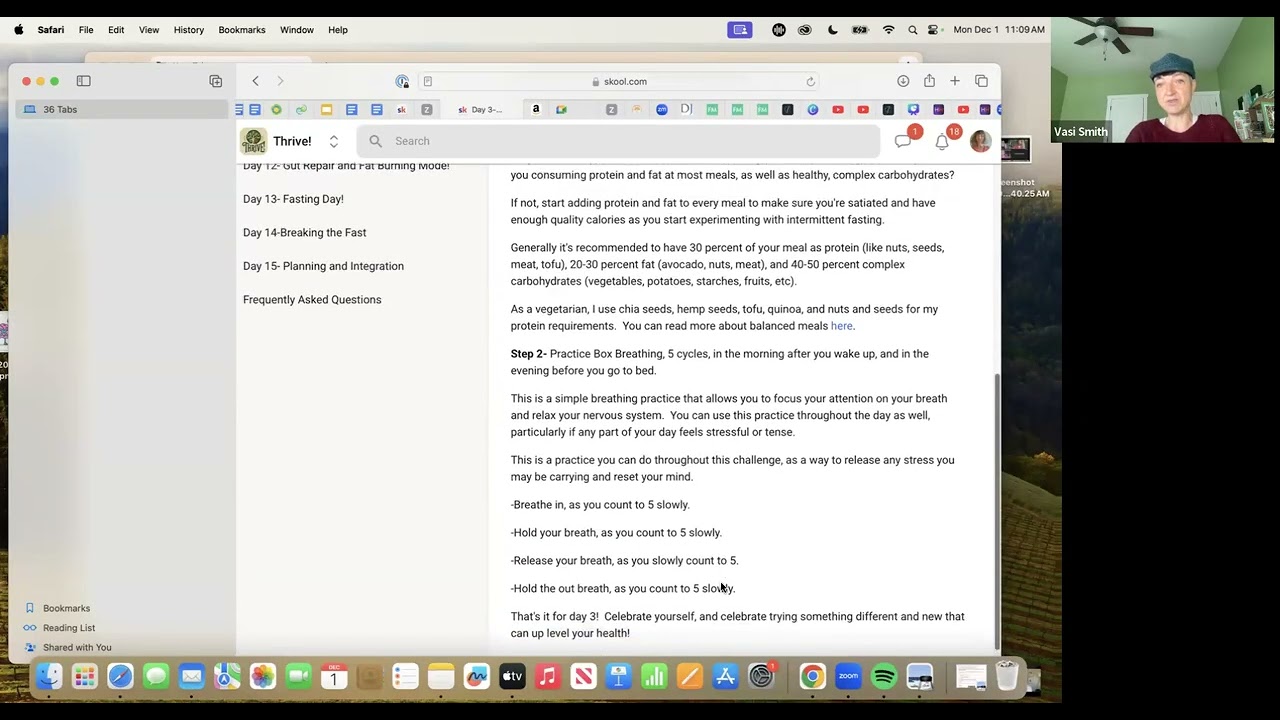View Skool notifications bell
This screenshot has width=1280, height=720.
coord(942,141)
